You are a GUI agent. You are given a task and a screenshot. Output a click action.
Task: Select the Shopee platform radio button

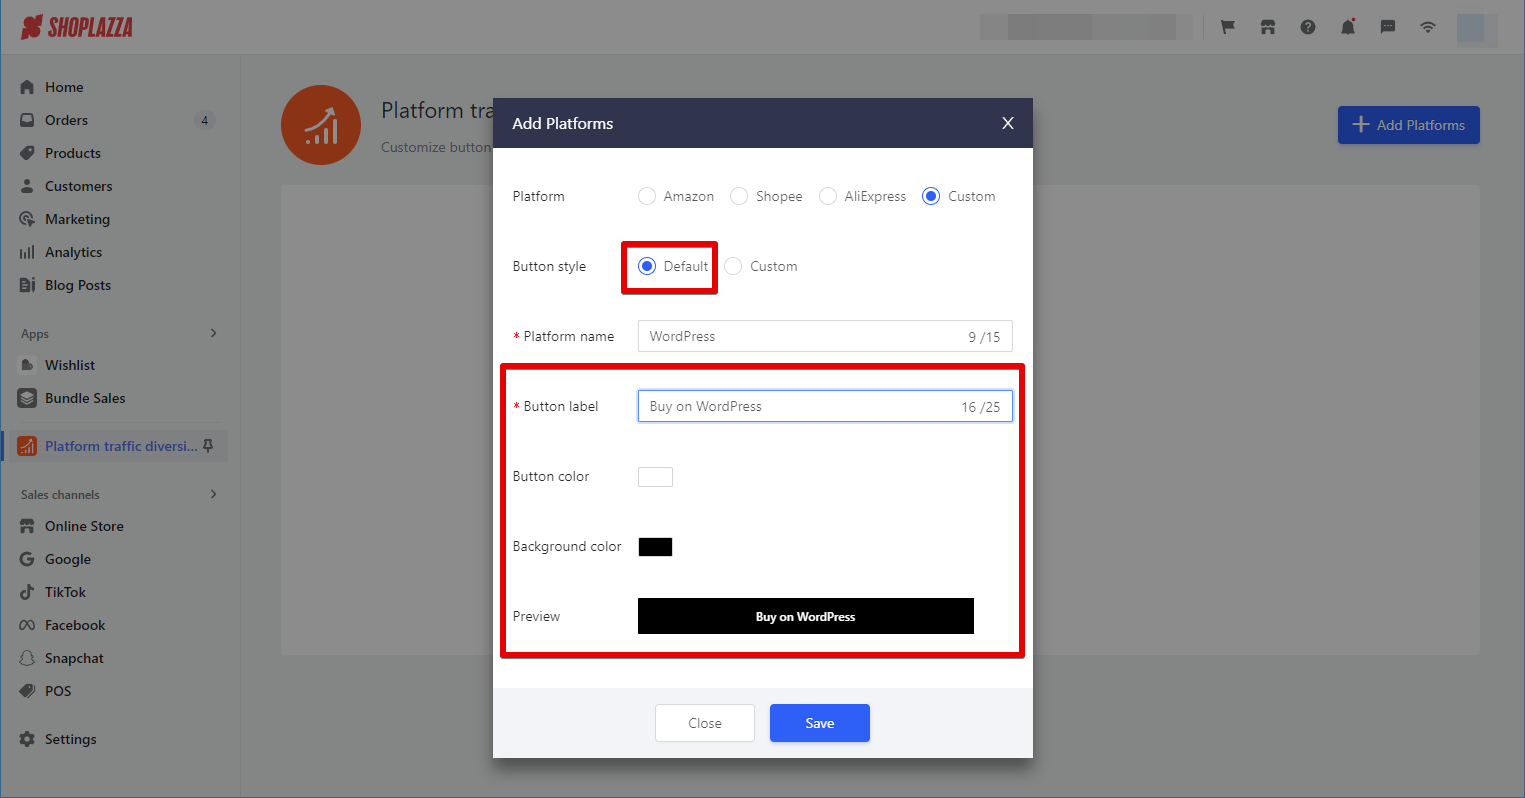pyautogui.click(x=739, y=196)
